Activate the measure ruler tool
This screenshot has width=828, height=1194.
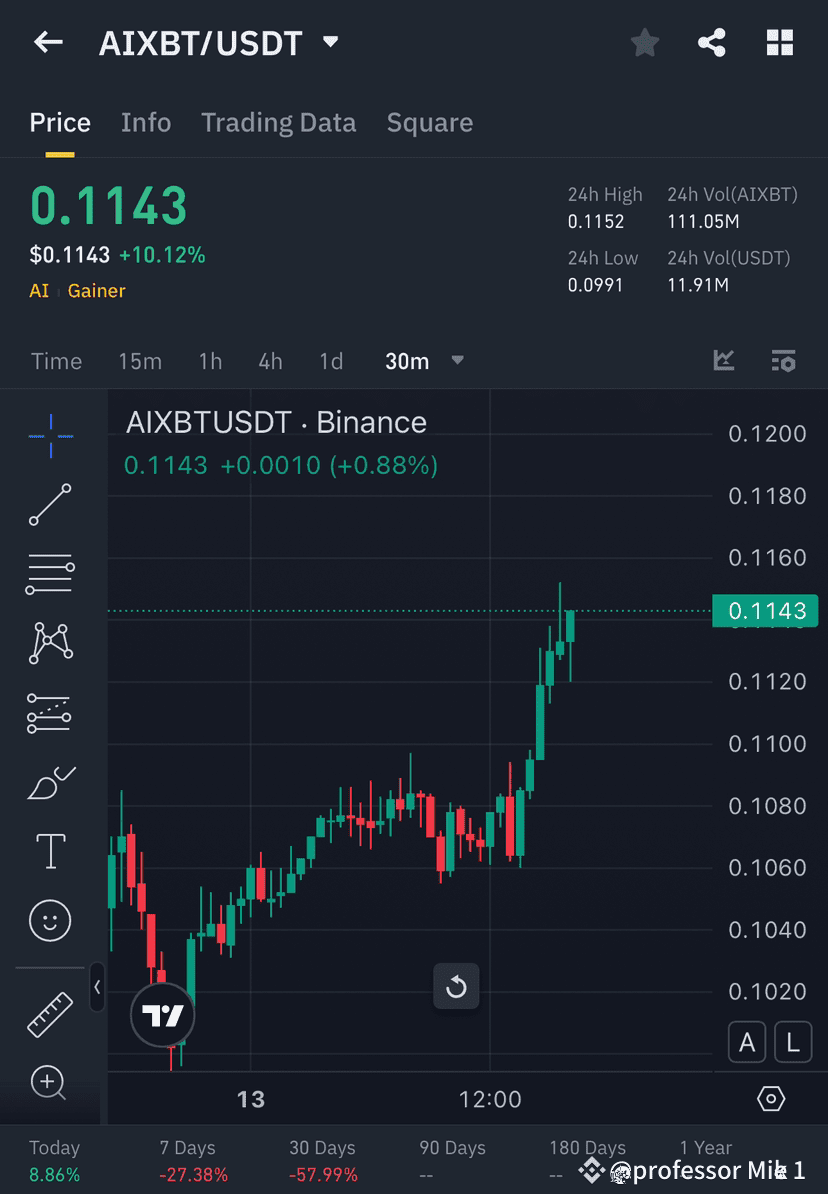point(50,1013)
